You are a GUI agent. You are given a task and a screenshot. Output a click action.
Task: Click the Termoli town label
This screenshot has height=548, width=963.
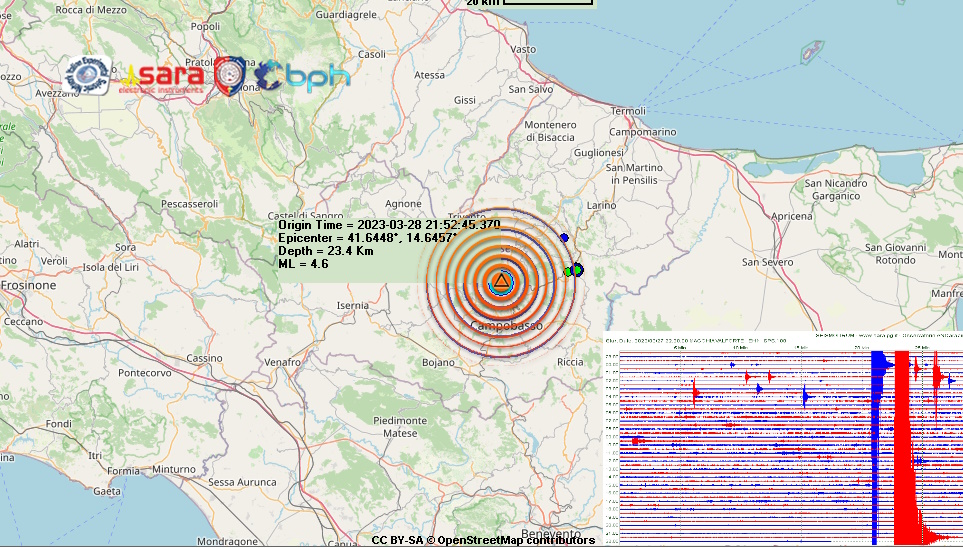click(x=628, y=110)
